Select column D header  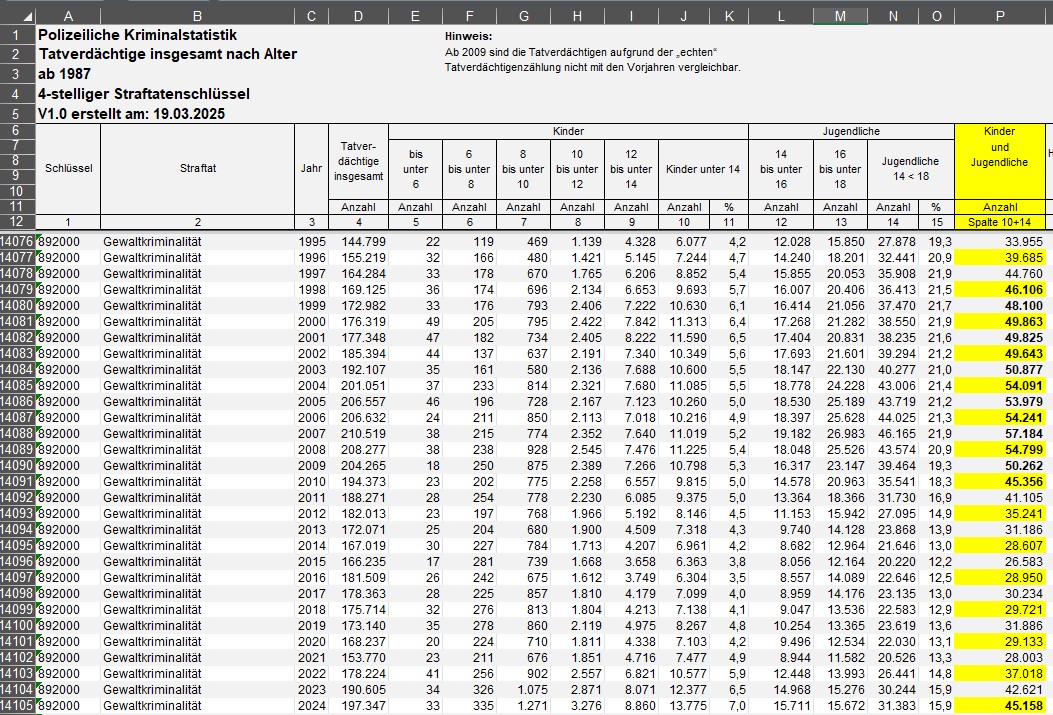tap(358, 16)
